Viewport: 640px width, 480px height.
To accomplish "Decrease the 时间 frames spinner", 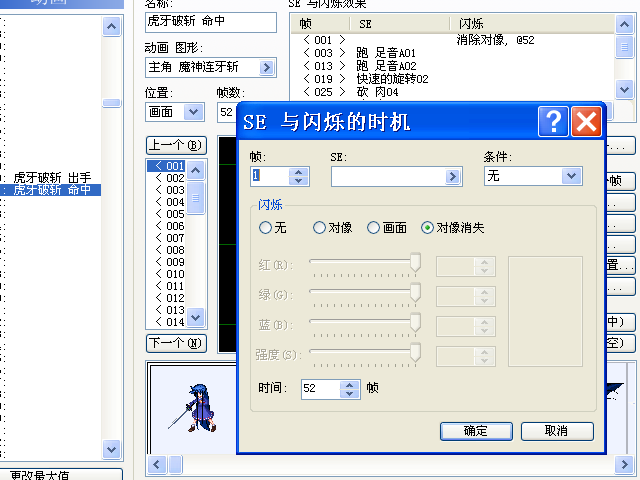I will 349,394.
